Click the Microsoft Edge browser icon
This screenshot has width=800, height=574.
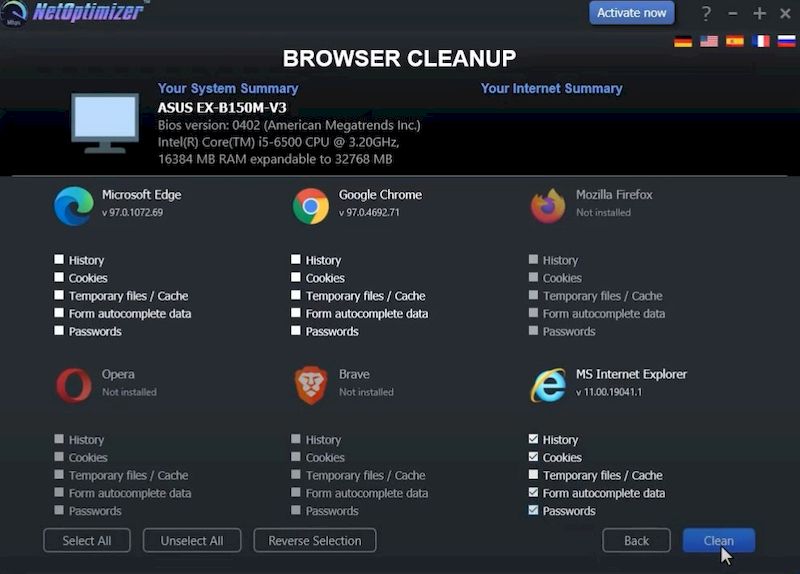click(x=74, y=206)
